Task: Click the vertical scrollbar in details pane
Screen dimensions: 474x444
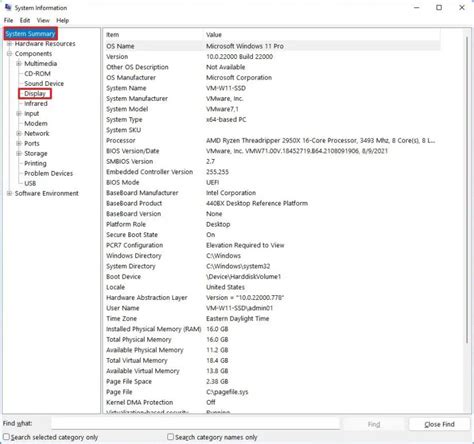Action: tap(467, 190)
